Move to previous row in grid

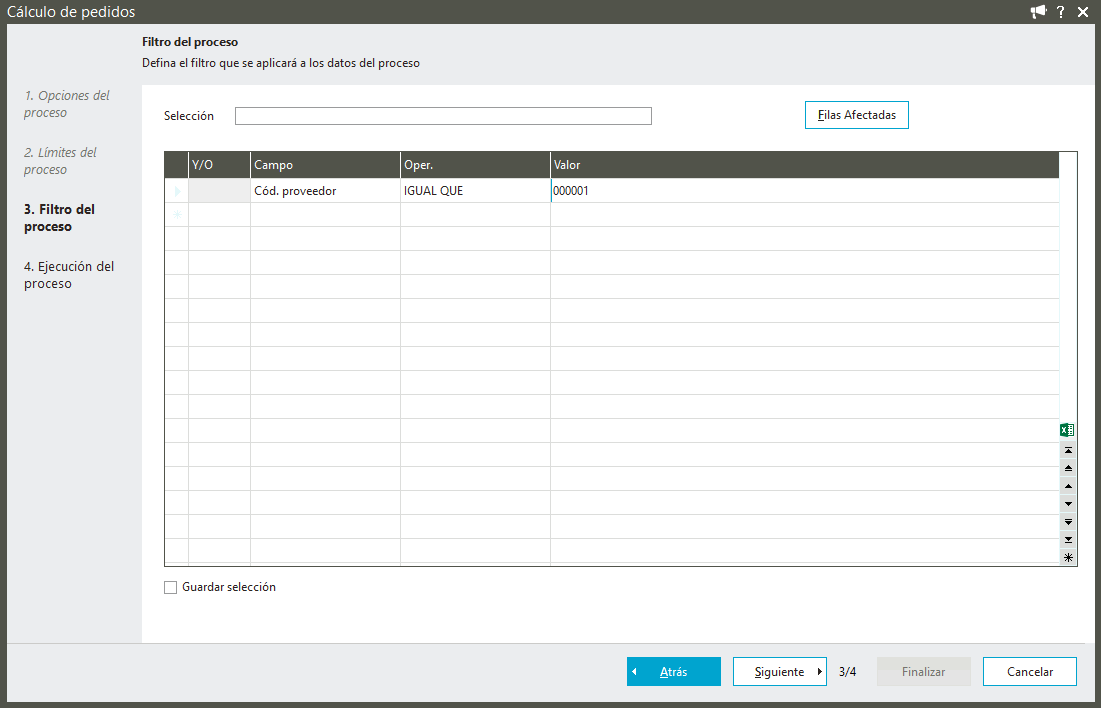pos(1068,486)
